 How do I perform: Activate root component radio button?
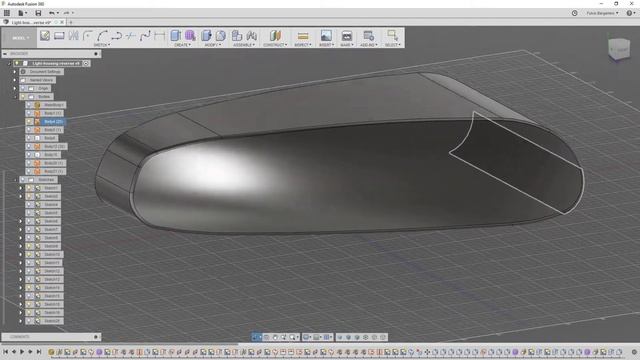tap(86, 63)
